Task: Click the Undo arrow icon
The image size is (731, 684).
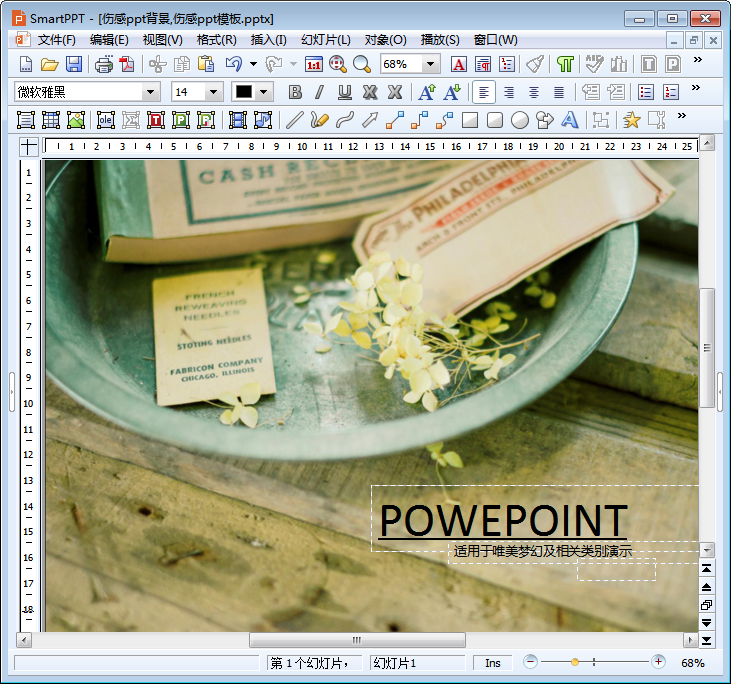Action: click(234, 64)
